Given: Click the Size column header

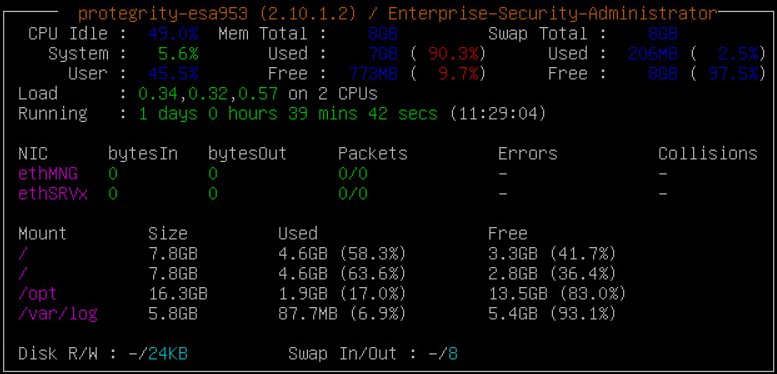Looking at the screenshot, I should (x=168, y=233).
